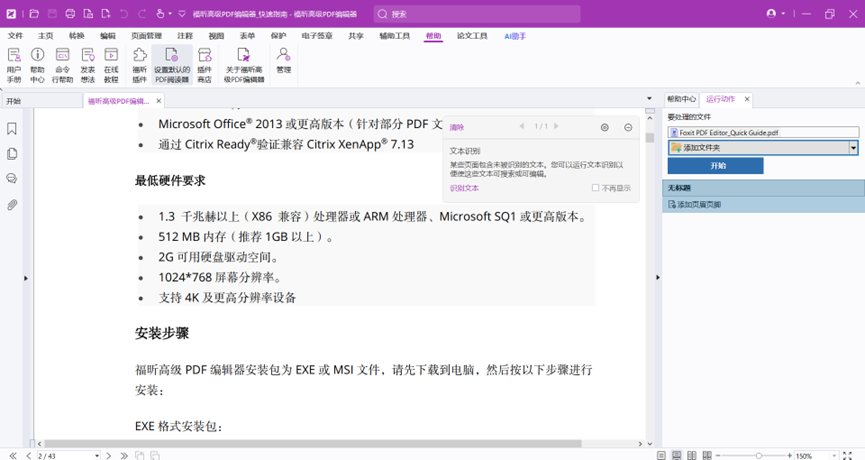Click the 识别文本 (Recognize Text) link

464,188
